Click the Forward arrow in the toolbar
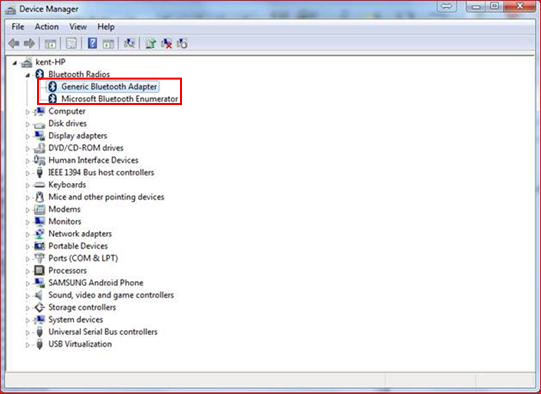 [x=29, y=43]
